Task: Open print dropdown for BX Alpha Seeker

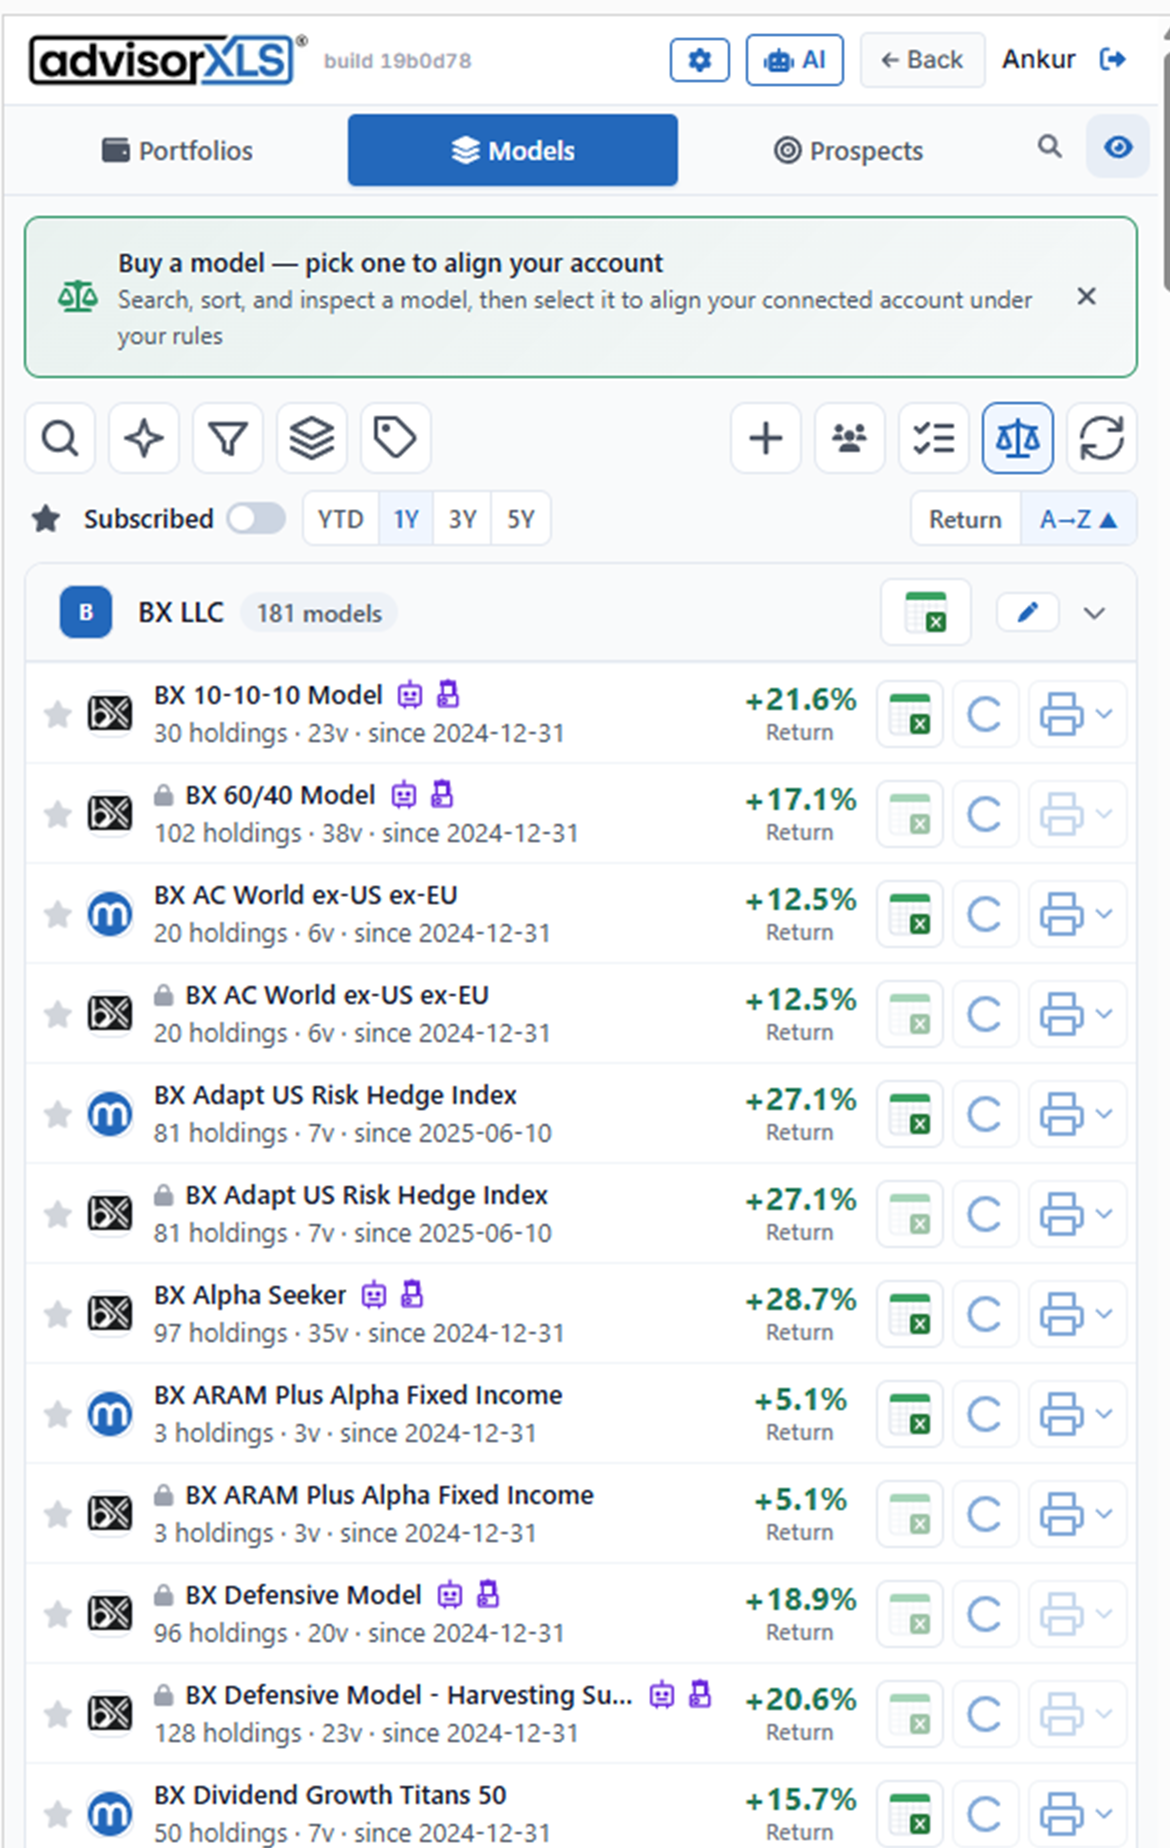Action: (1104, 1314)
